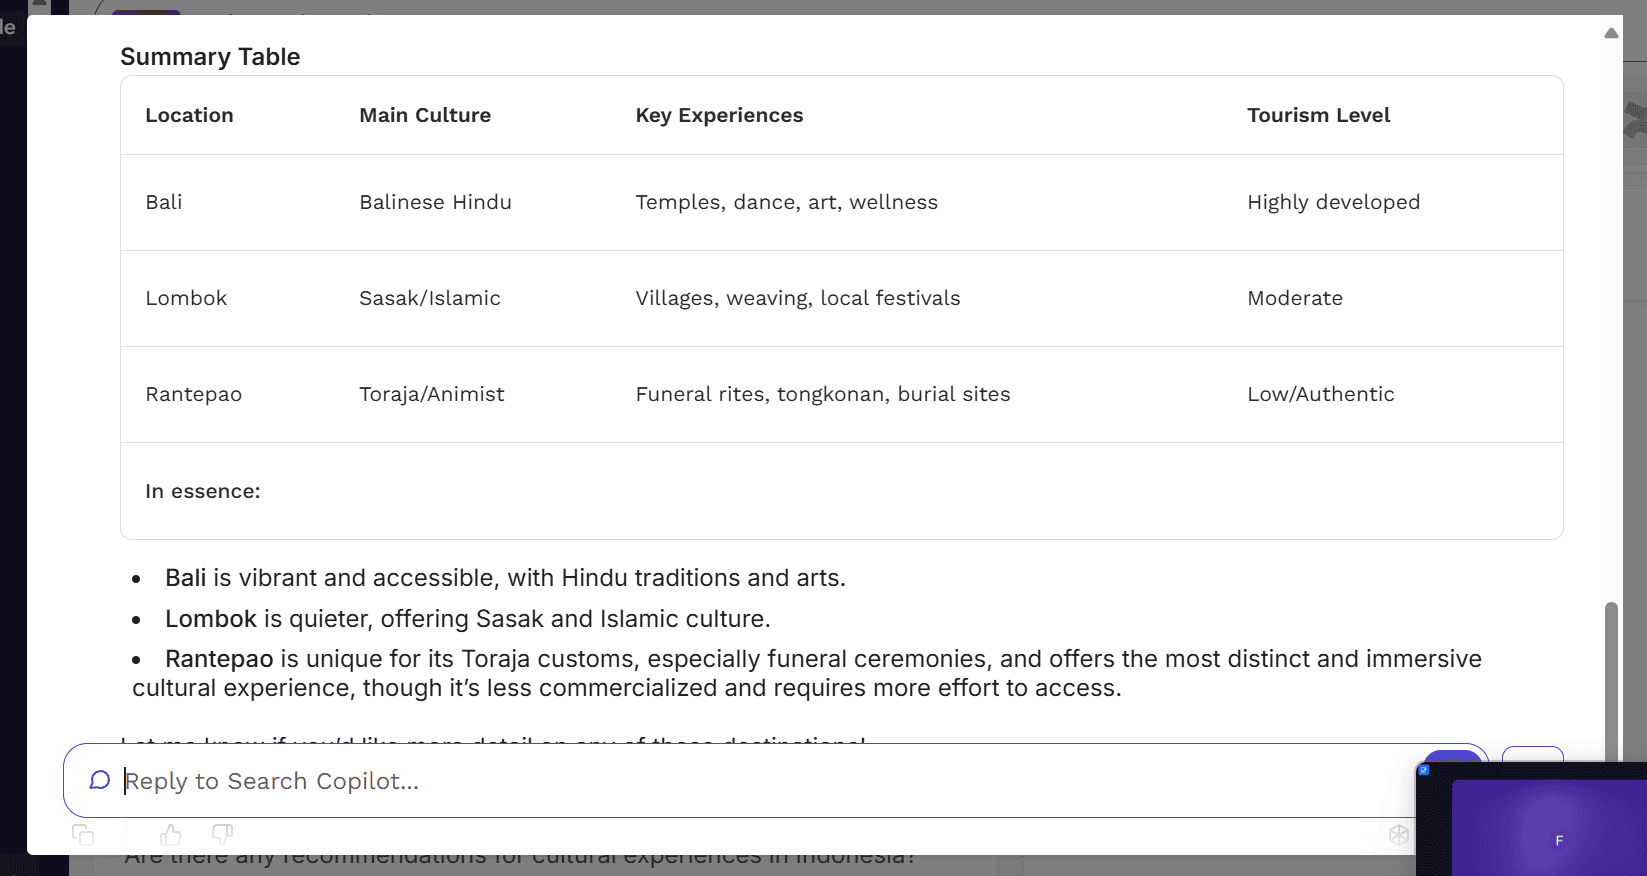Screen dimensions: 1647x876
Task: Give the answer a thumbs up
Action: click(171, 834)
